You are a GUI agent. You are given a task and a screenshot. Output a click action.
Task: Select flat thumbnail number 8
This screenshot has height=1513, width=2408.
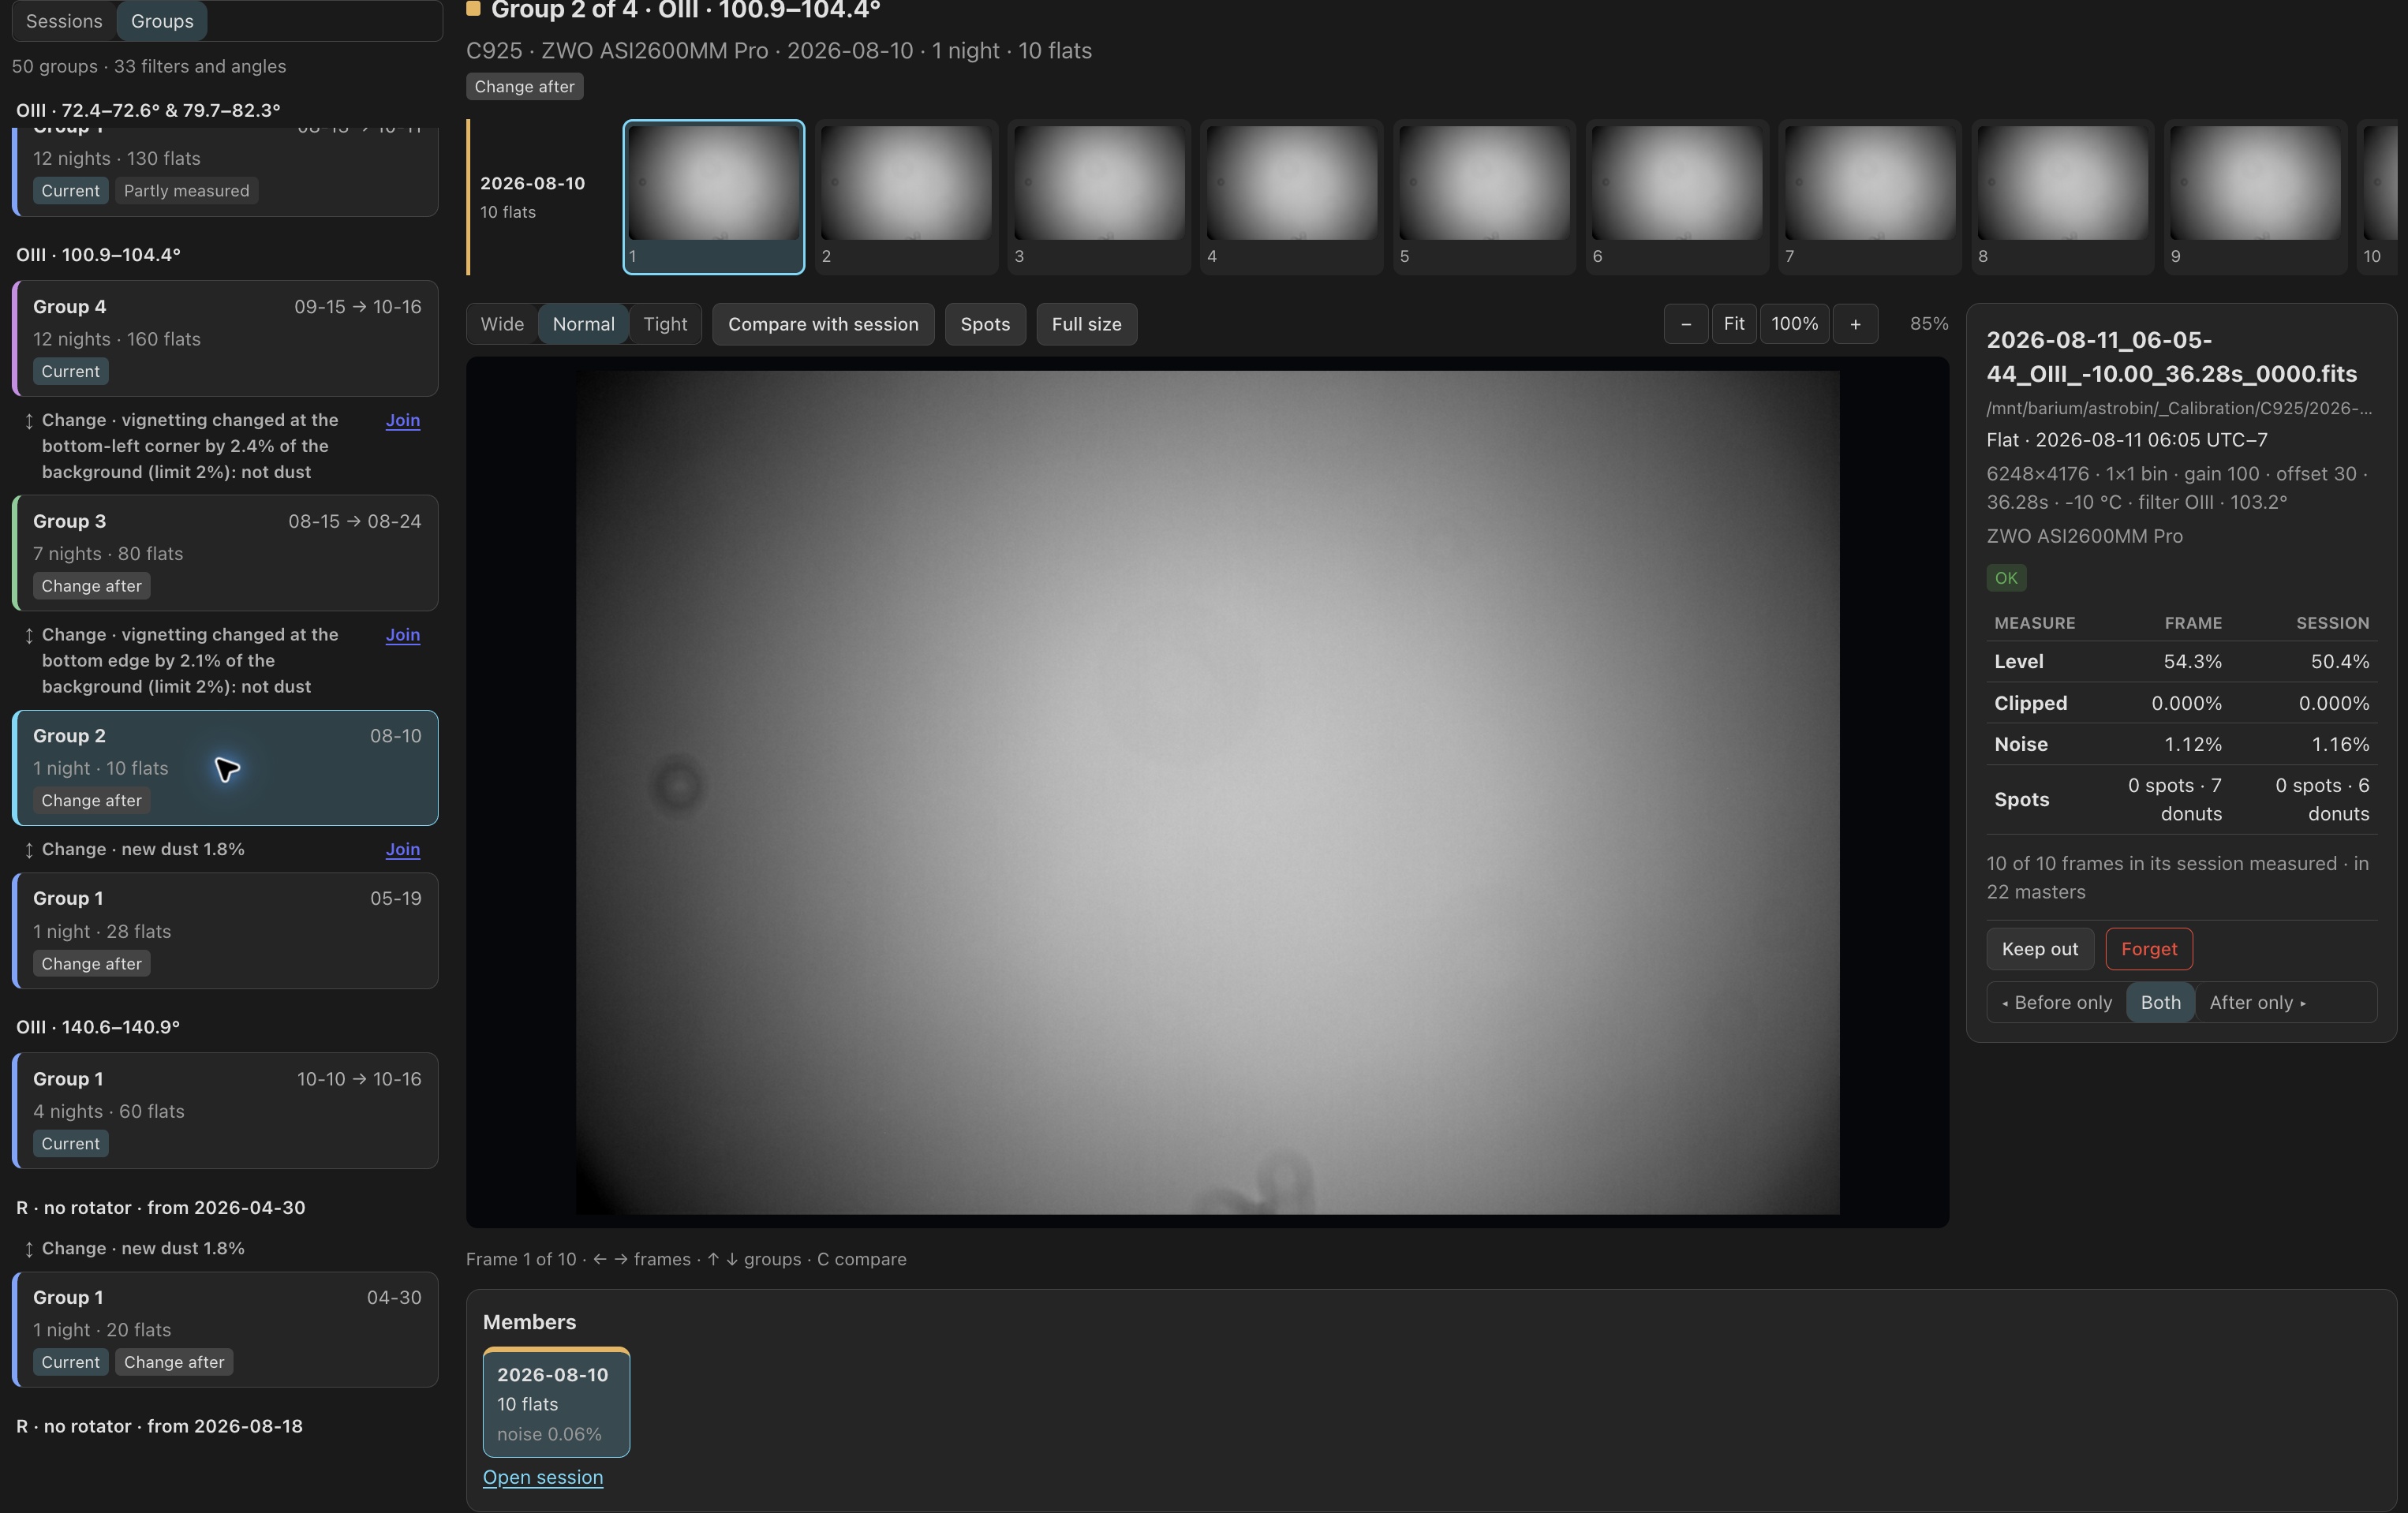click(x=2063, y=197)
